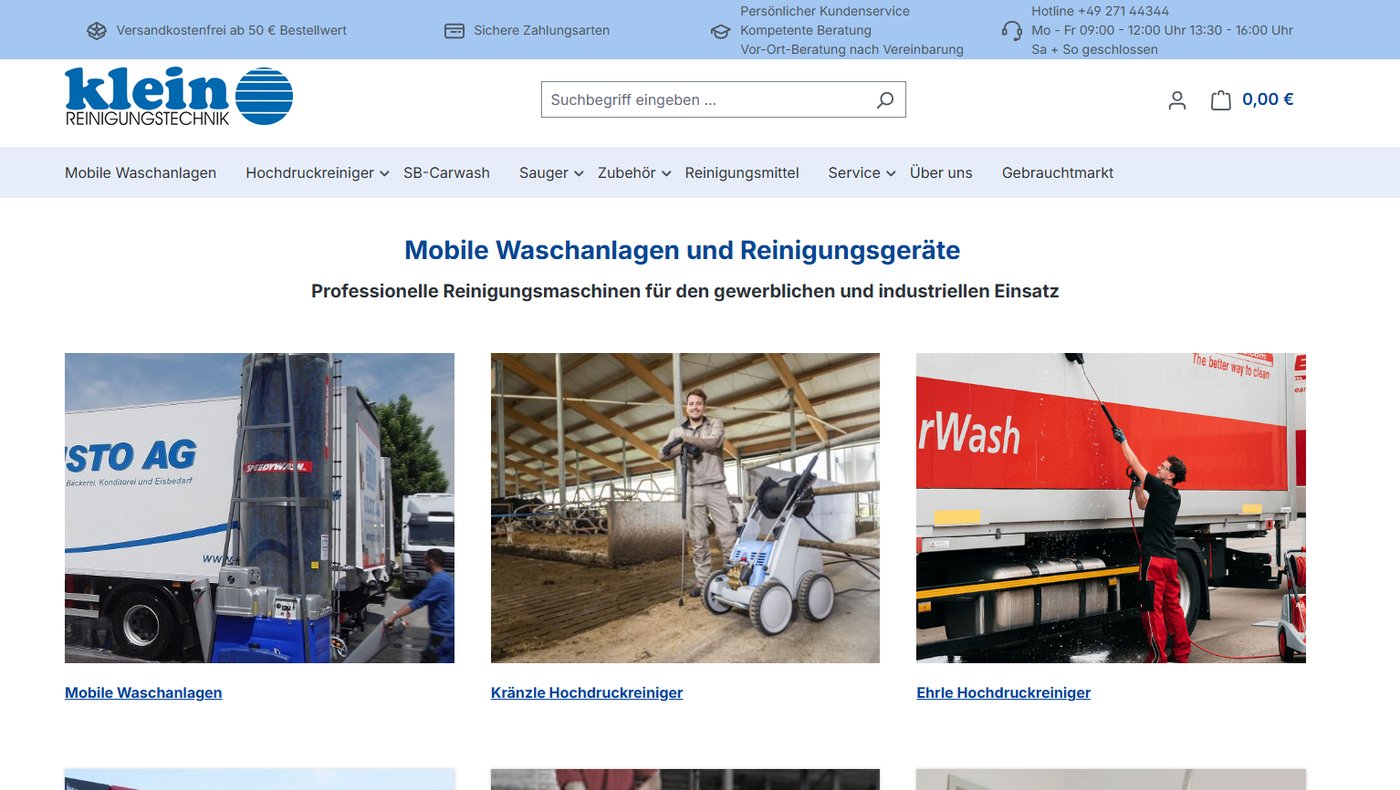Open the shopping cart bag icon

tap(1220, 100)
